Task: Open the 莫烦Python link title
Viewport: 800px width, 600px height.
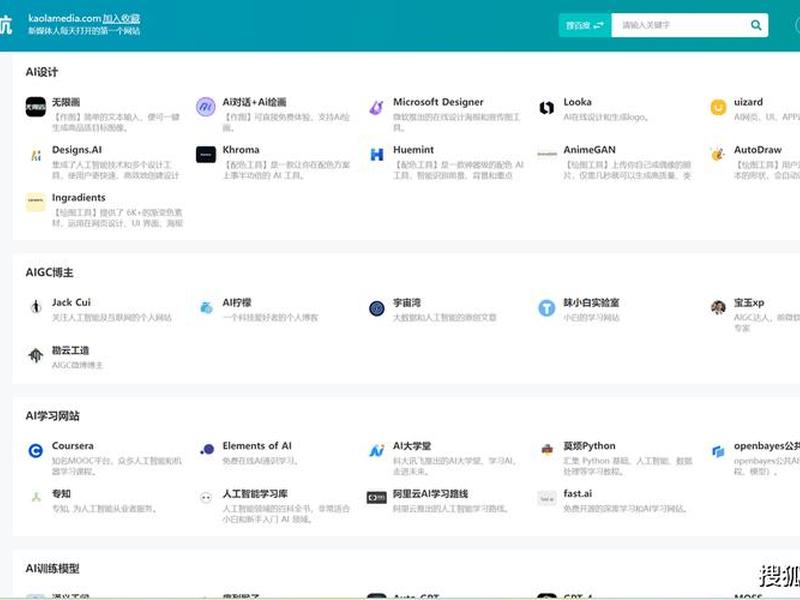Action: point(589,445)
